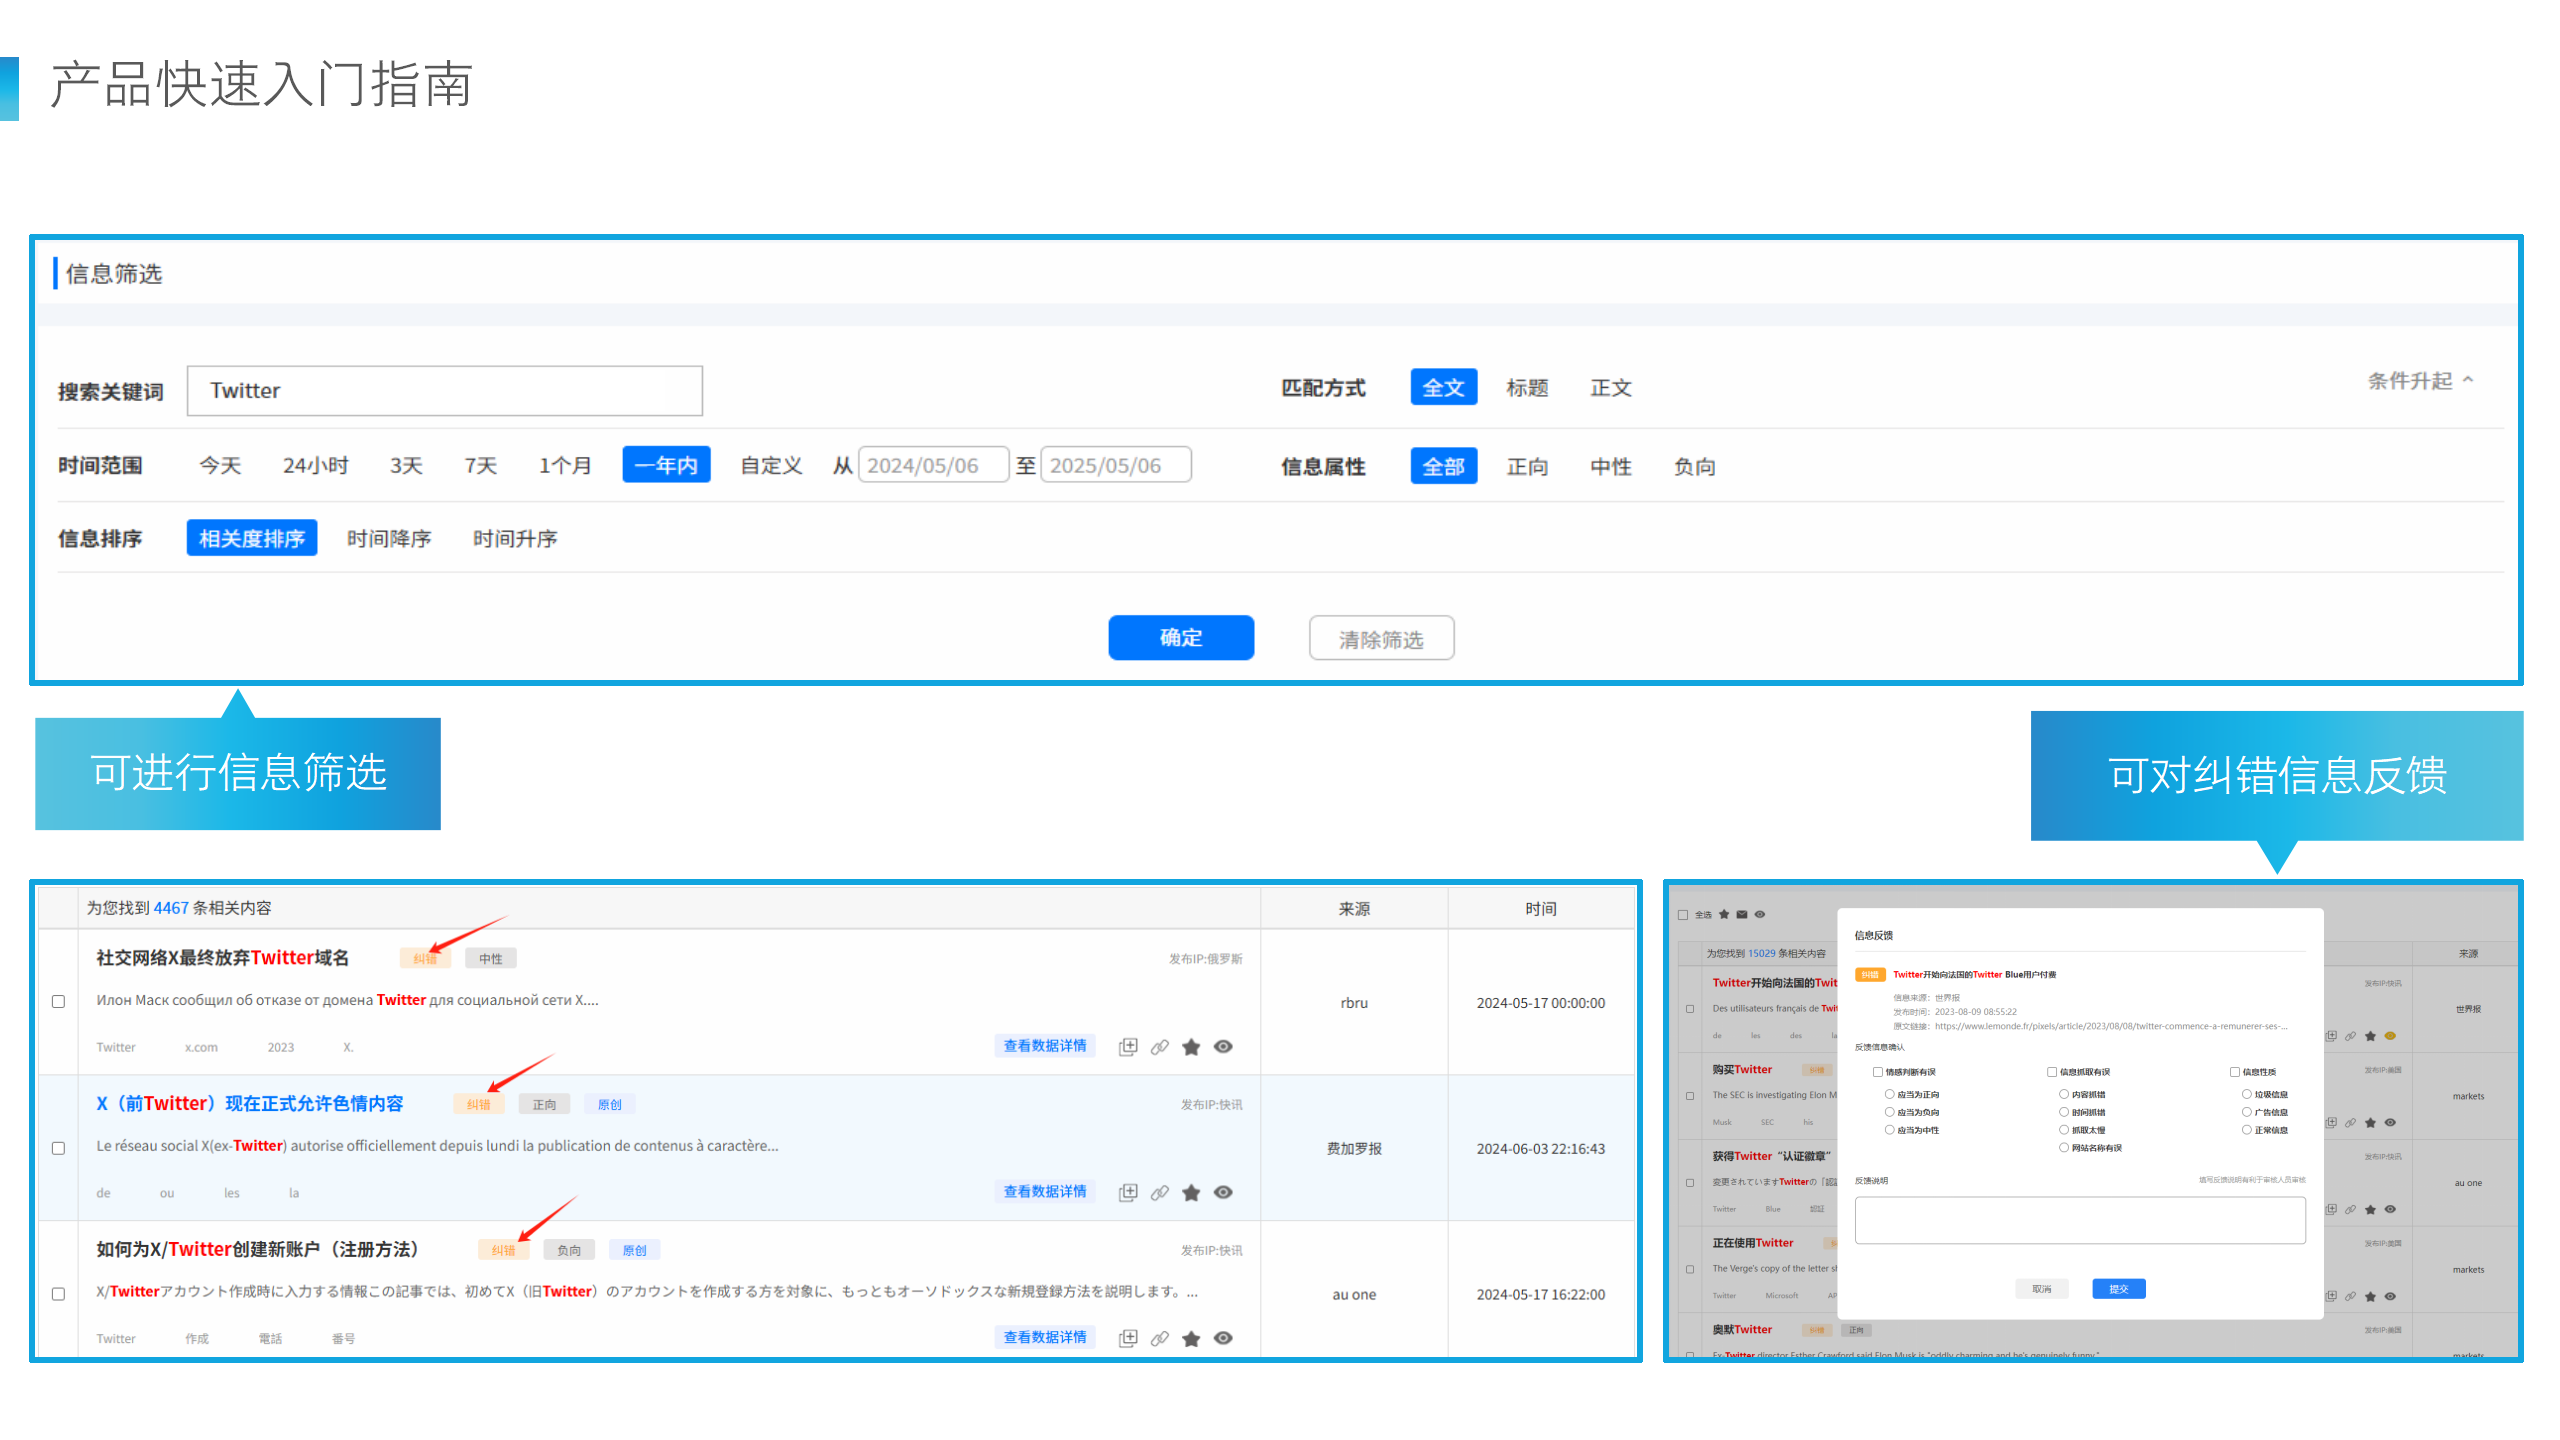Click 查看数据详情 in the 费加罗报 row
Image resolution: width=2560 pixels, height=1440 pixels.
pos(1045,1192)
